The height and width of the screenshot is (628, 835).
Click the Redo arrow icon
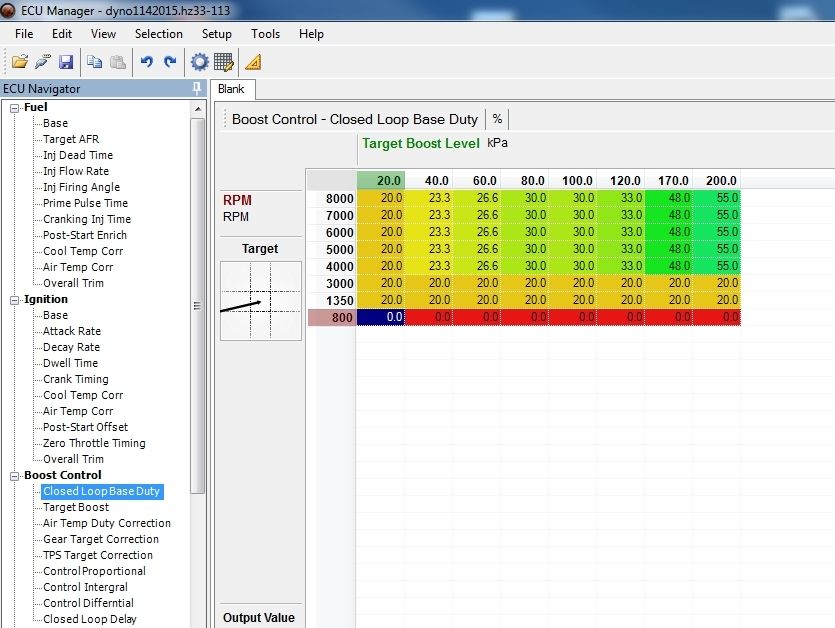[170, 62]
